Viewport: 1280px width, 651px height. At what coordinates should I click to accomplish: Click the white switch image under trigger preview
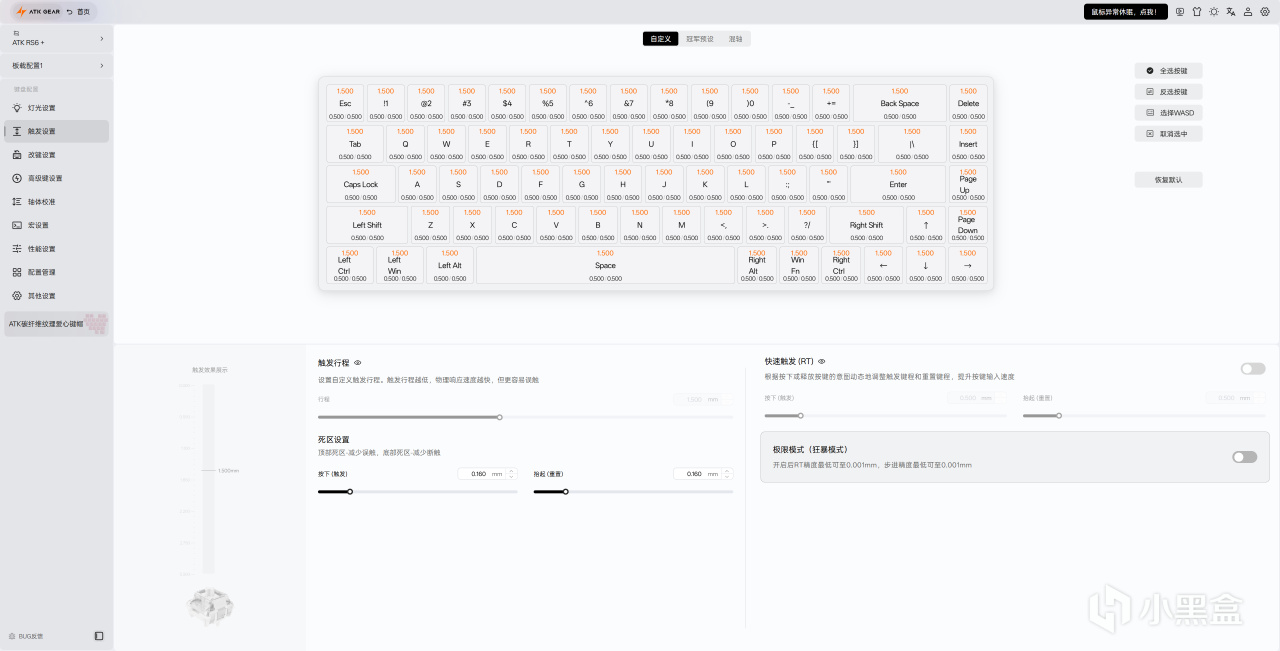(x=210, y=606)
